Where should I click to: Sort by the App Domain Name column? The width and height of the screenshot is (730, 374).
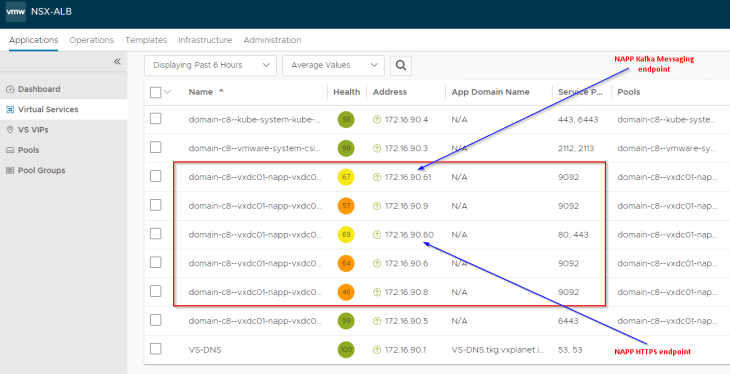(490, 92)
